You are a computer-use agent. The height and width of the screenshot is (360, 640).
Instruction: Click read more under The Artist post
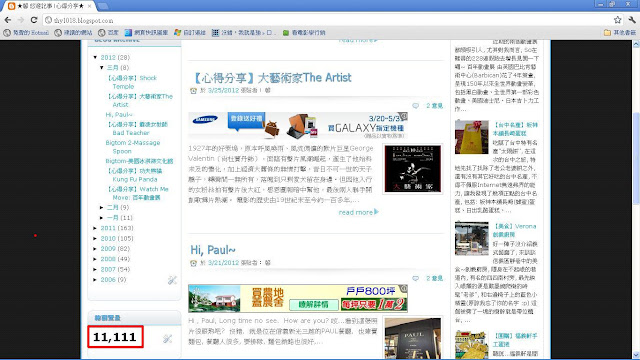(358, 212)
